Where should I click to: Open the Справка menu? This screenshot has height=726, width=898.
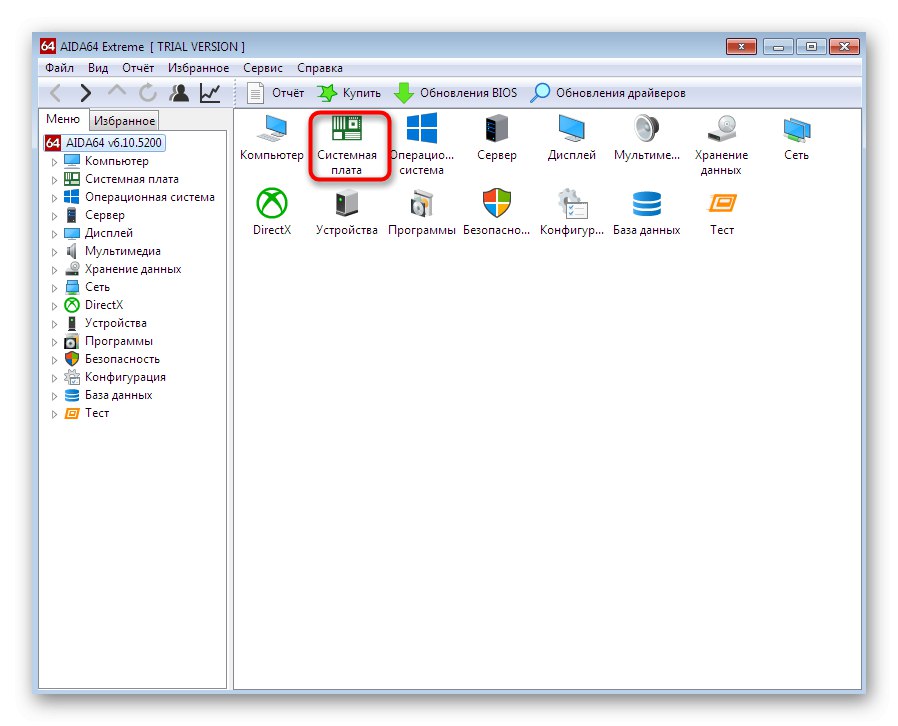pyautogui.click(x=320, y=68)
